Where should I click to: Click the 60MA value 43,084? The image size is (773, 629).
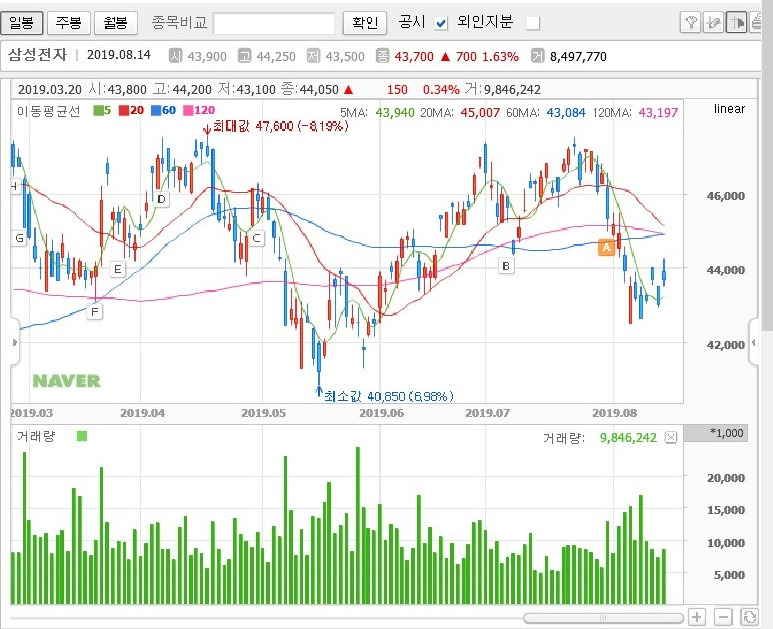click(566, 113)
